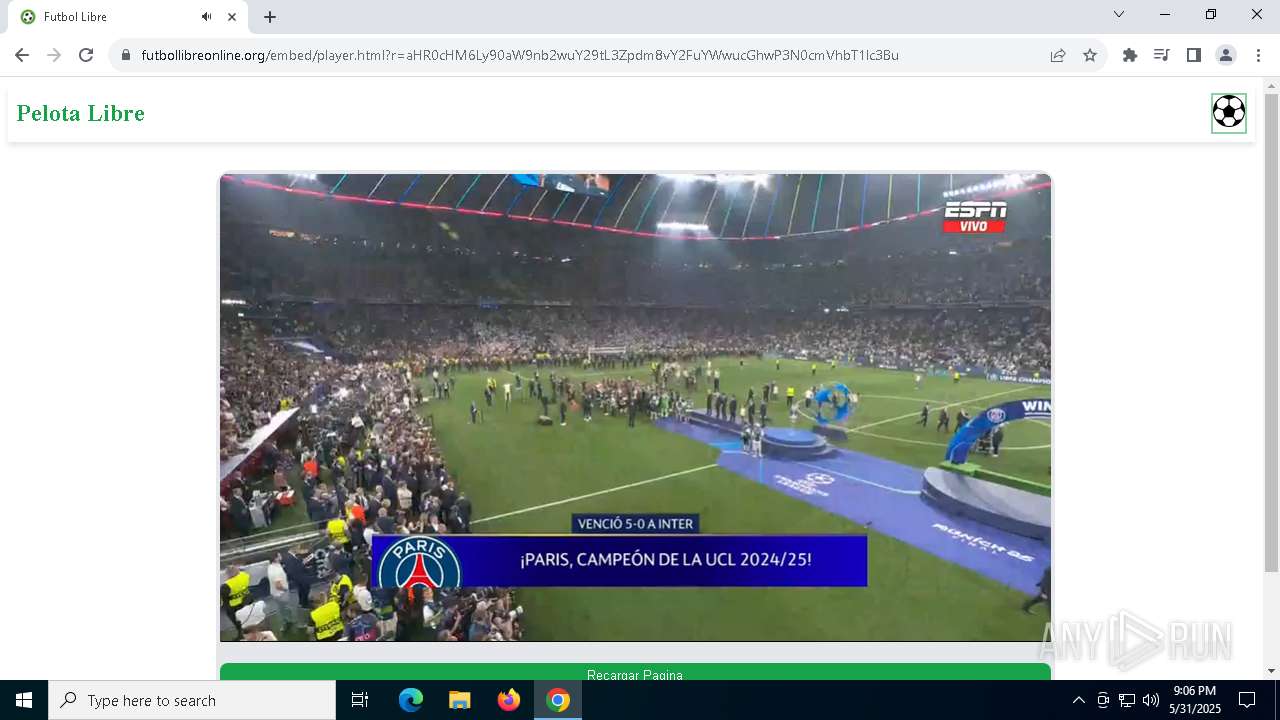Launch Firefox from the taskbar
The height and width of the screenshot is (720, 1280).
pyautogui.click(x=509, y=700)
